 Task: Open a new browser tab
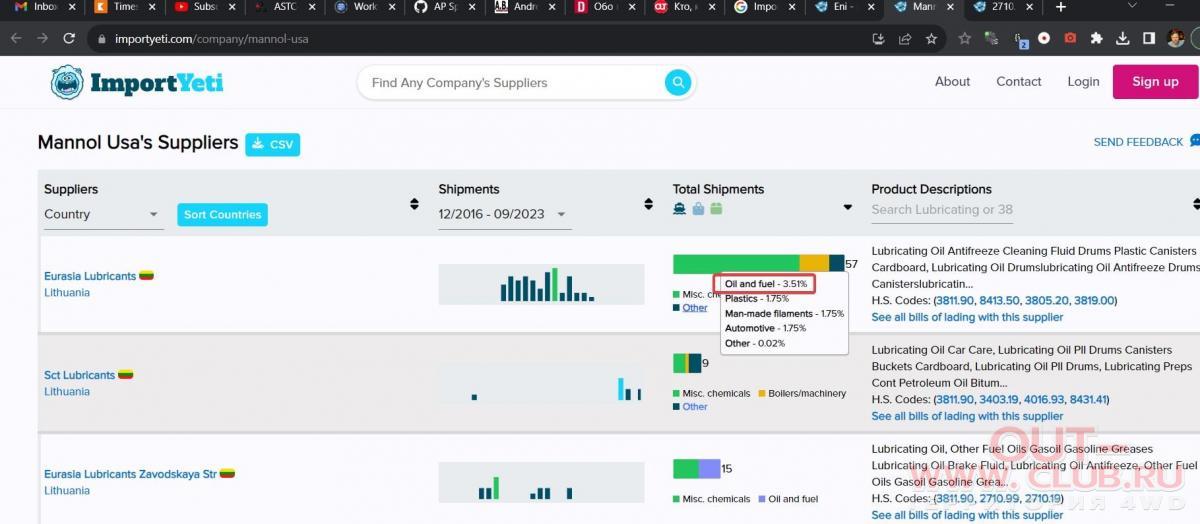1061,7
